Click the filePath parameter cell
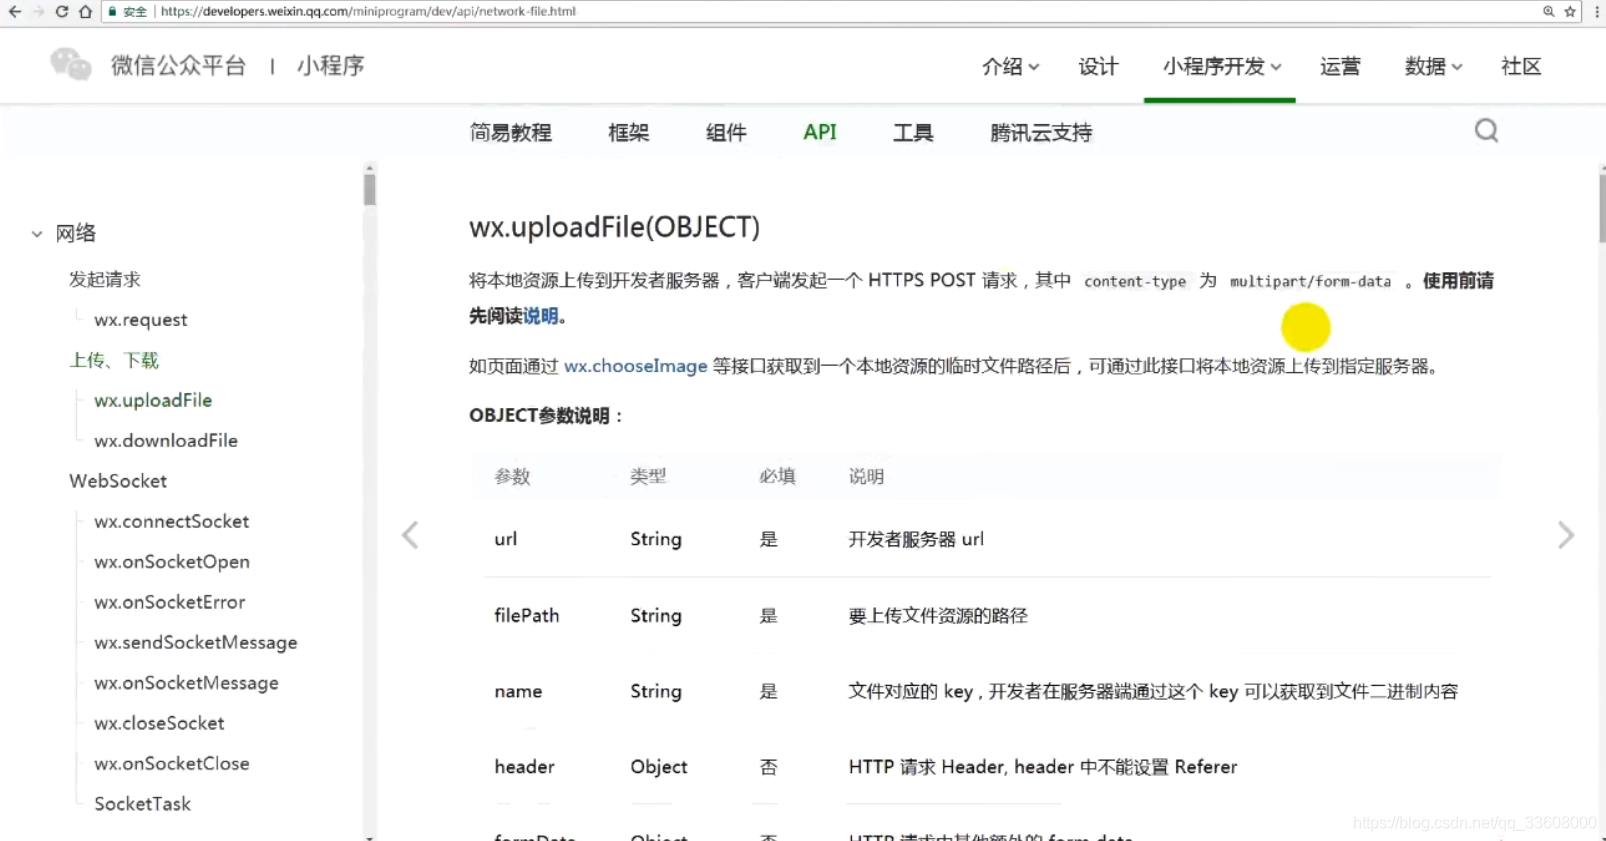Viewport: 1606px width, 841px height. point(526,616)
